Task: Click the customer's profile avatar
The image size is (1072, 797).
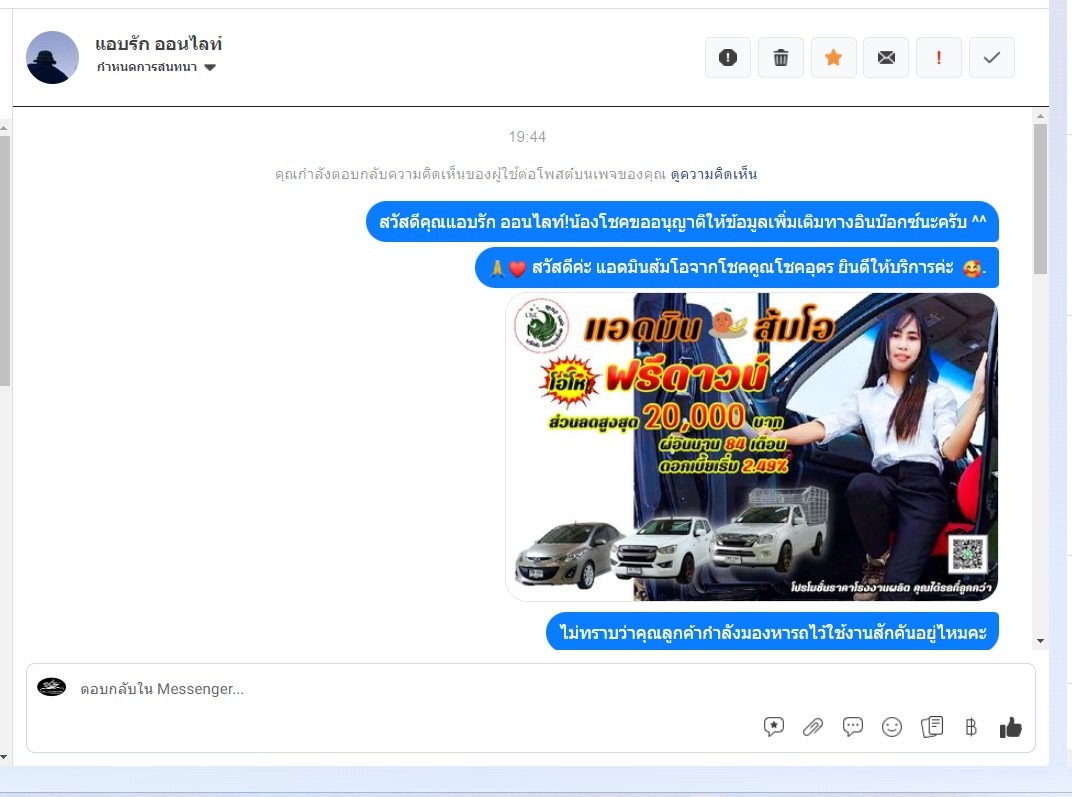Action: point(52,57)
